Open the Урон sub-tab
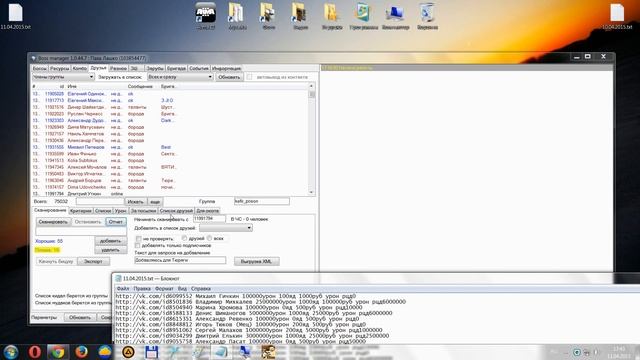 120,211
